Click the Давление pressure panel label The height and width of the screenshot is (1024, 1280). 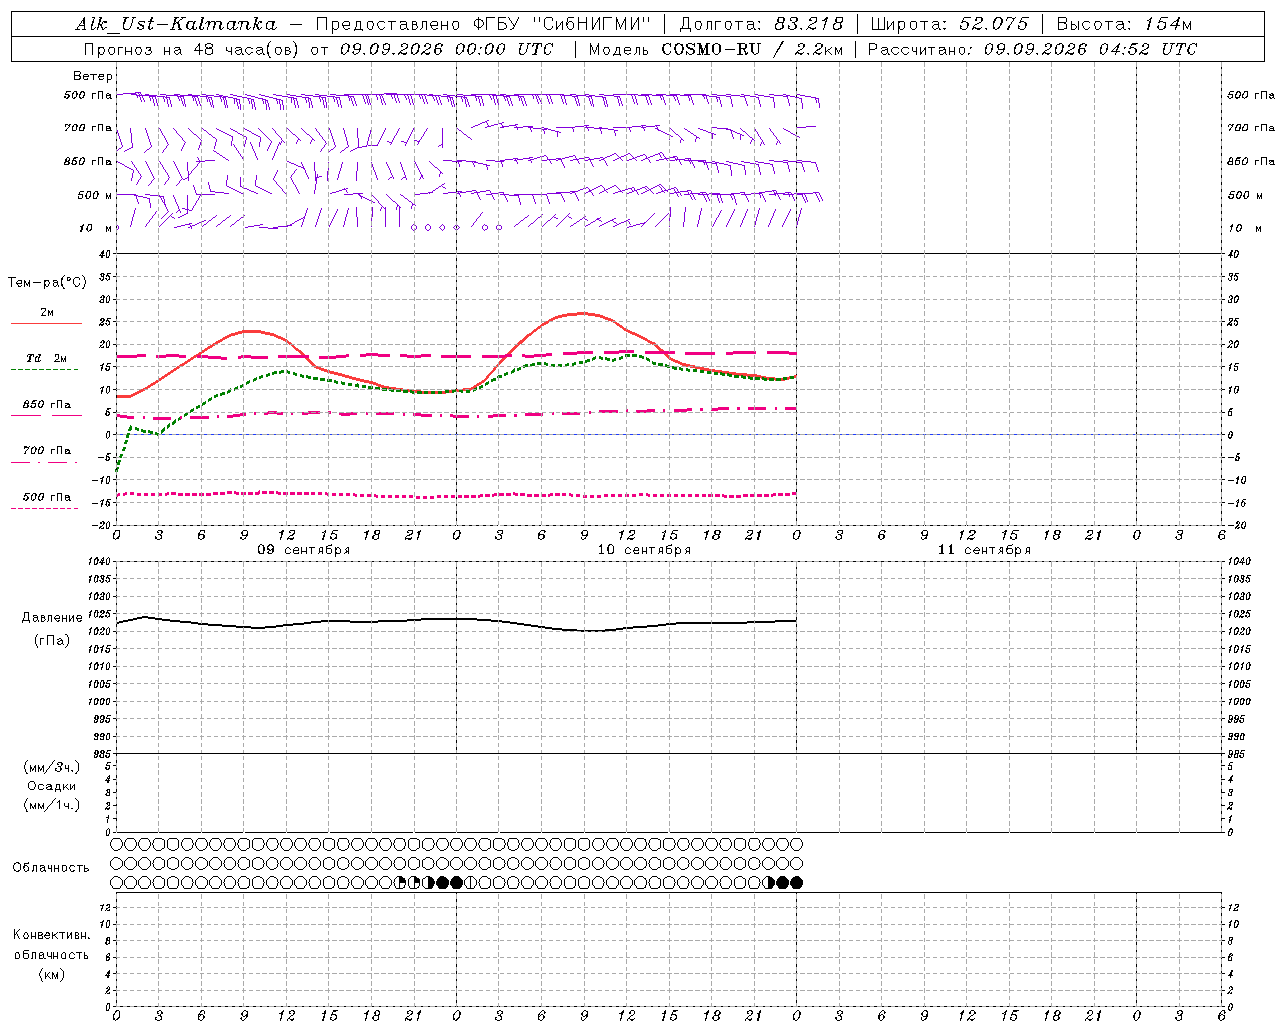pos(52,618)
